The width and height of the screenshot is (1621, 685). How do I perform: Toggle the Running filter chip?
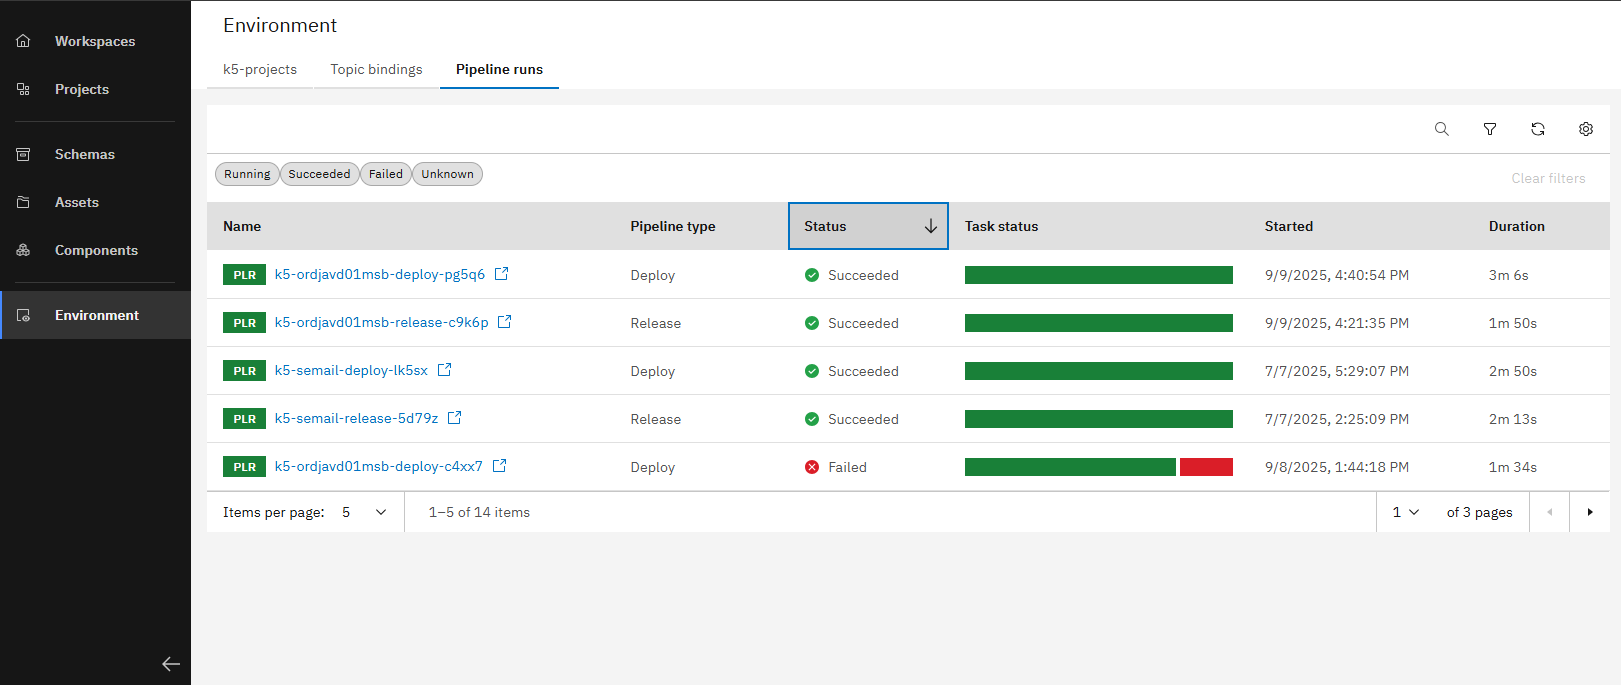pos(247,174)
